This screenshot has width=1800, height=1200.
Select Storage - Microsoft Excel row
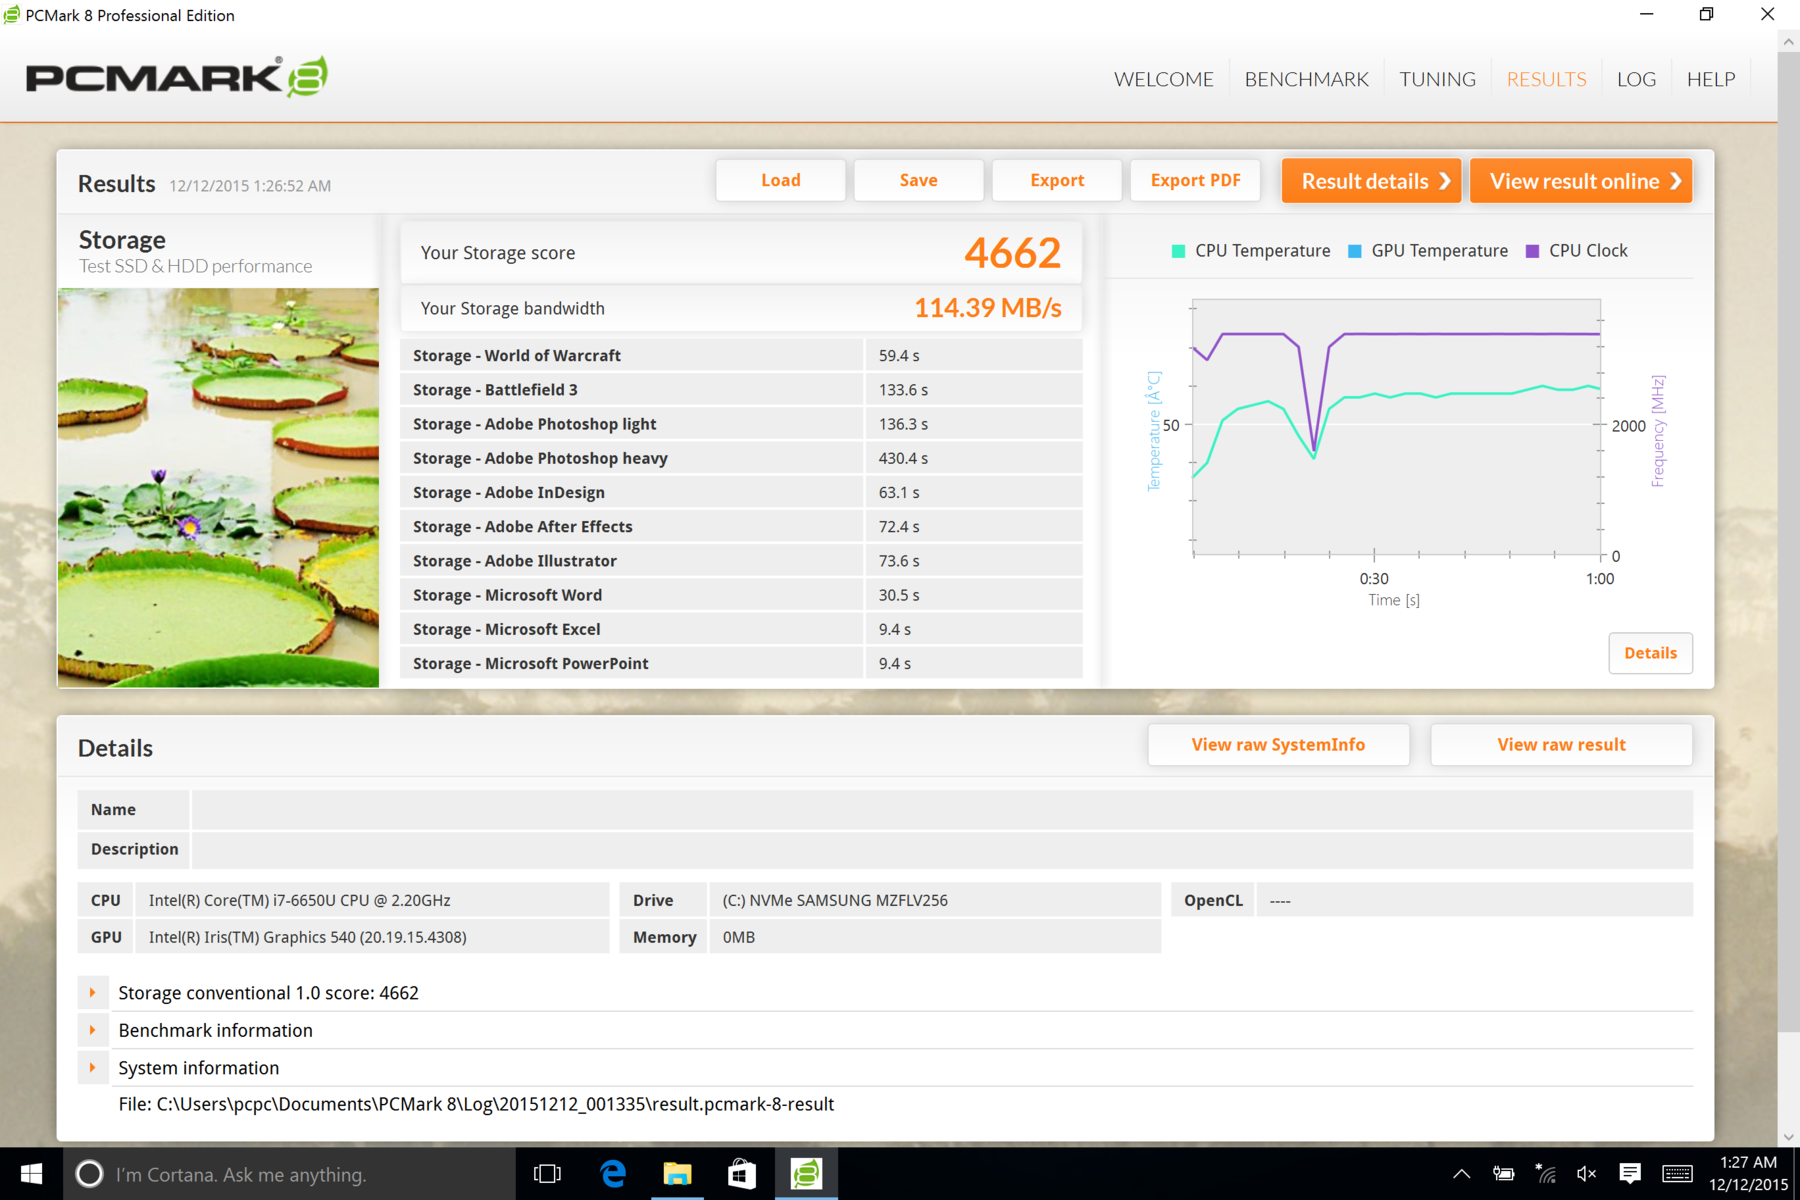pyautogui.click(x=741, y=629)
